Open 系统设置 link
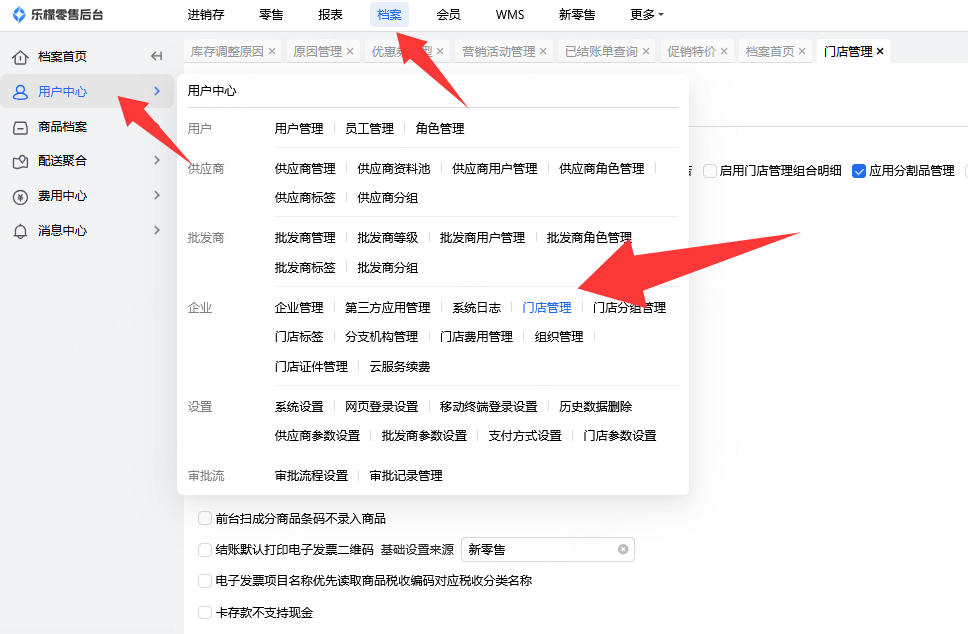The height and width of the screenshot is (634, 968). point(299,407)
